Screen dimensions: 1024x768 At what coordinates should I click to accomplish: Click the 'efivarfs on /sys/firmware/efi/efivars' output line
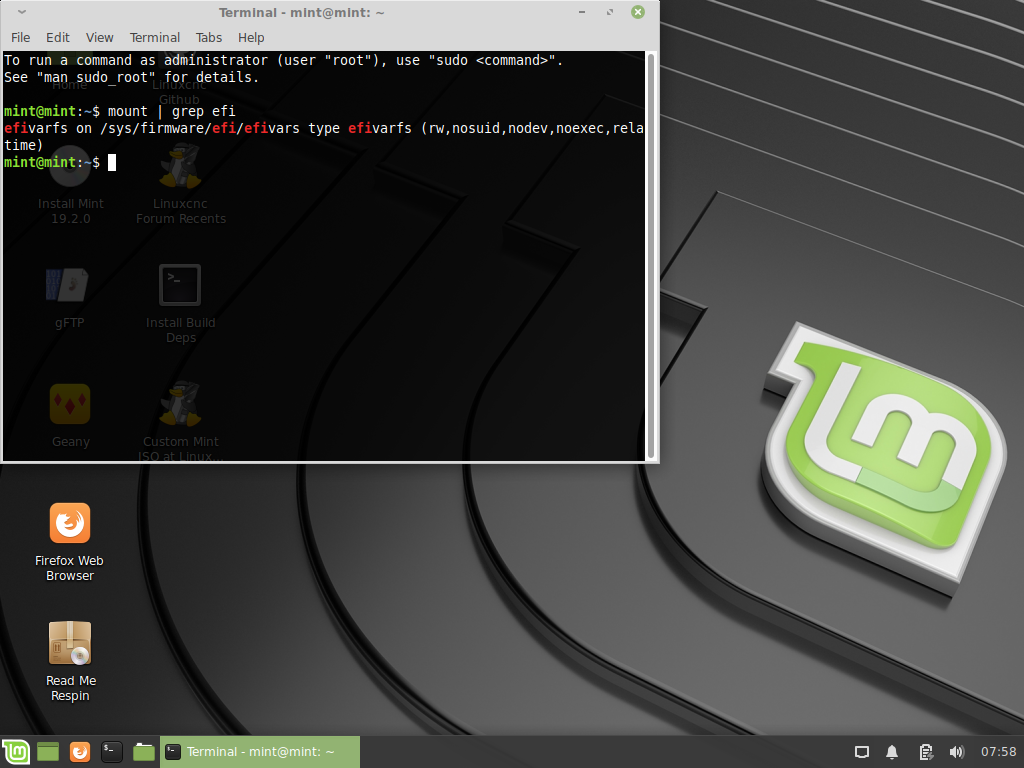click(x=323, y=136)
